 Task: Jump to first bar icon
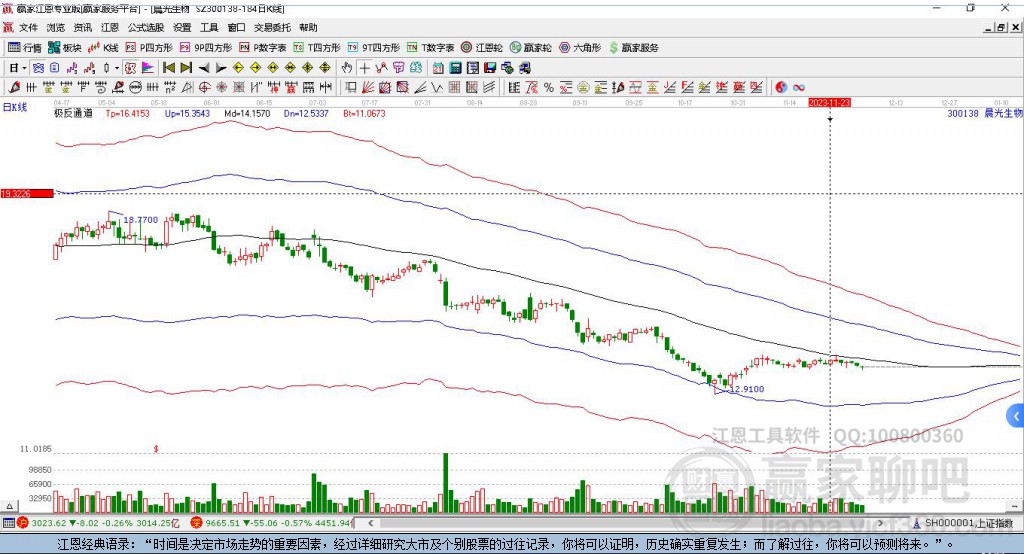click(x=169, y=68)
